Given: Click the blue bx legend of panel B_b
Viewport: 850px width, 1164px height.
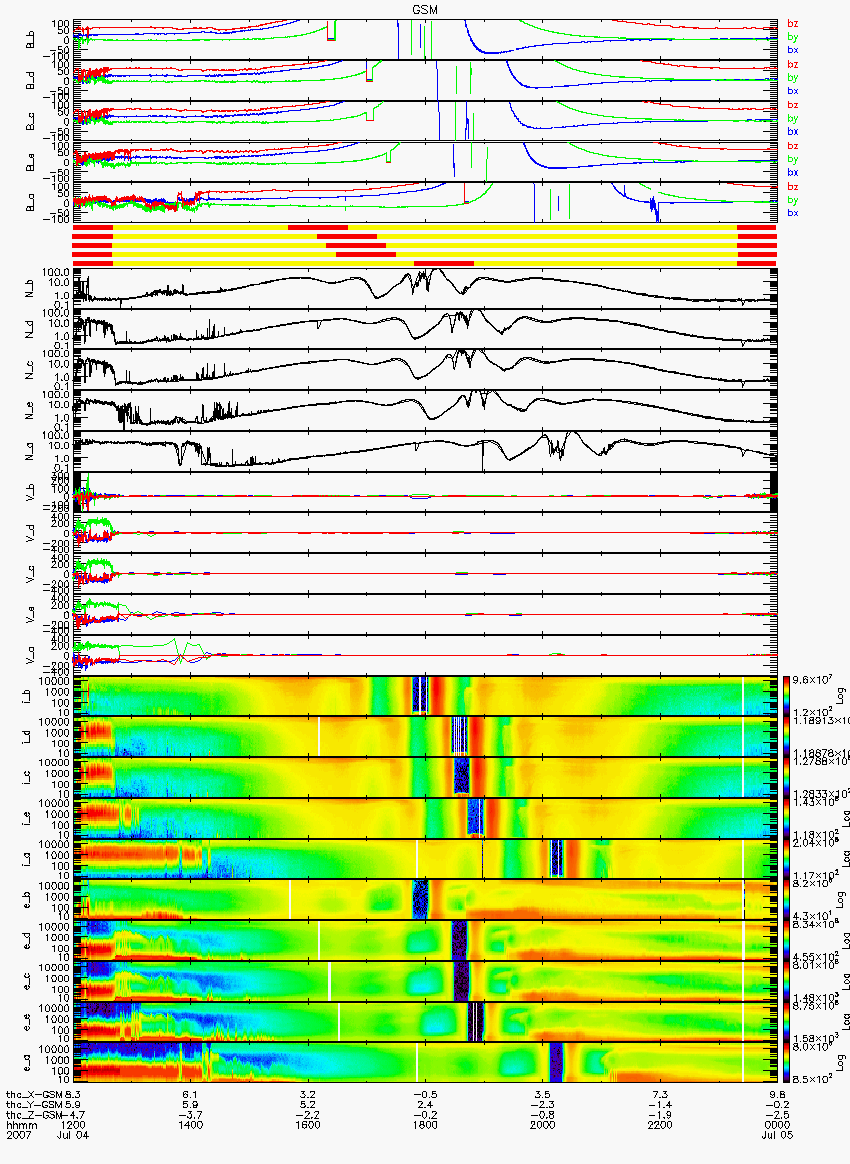Looking at the screenshot, I should (x=792, y=50).
